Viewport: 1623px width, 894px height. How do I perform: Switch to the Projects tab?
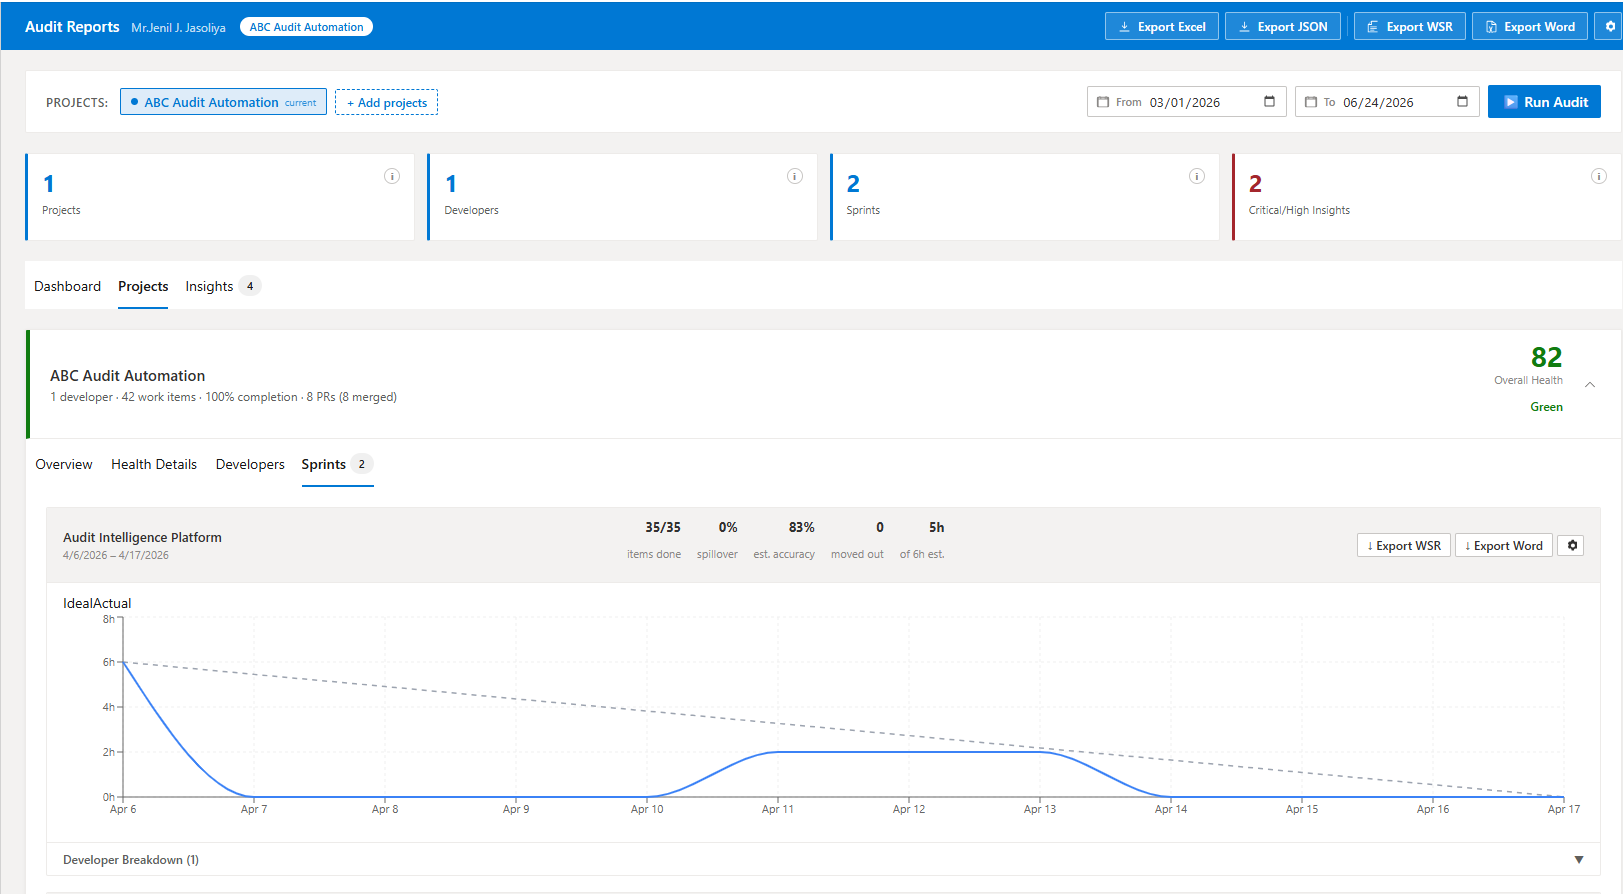point(143,286)
